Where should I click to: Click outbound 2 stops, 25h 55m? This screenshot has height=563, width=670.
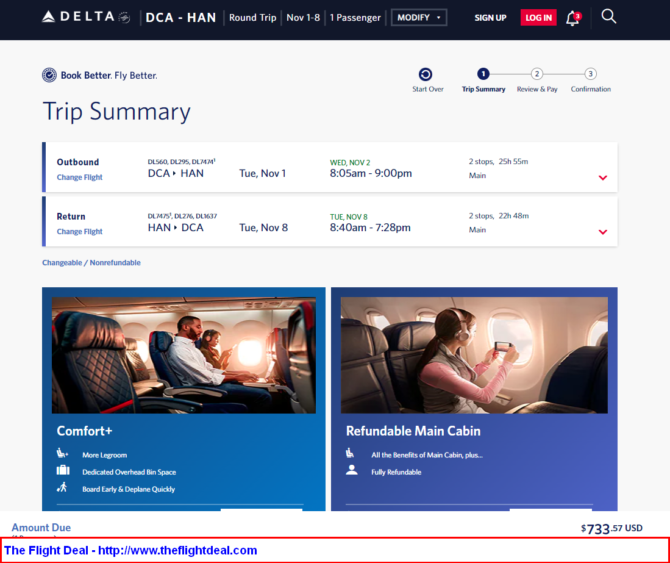498,161
